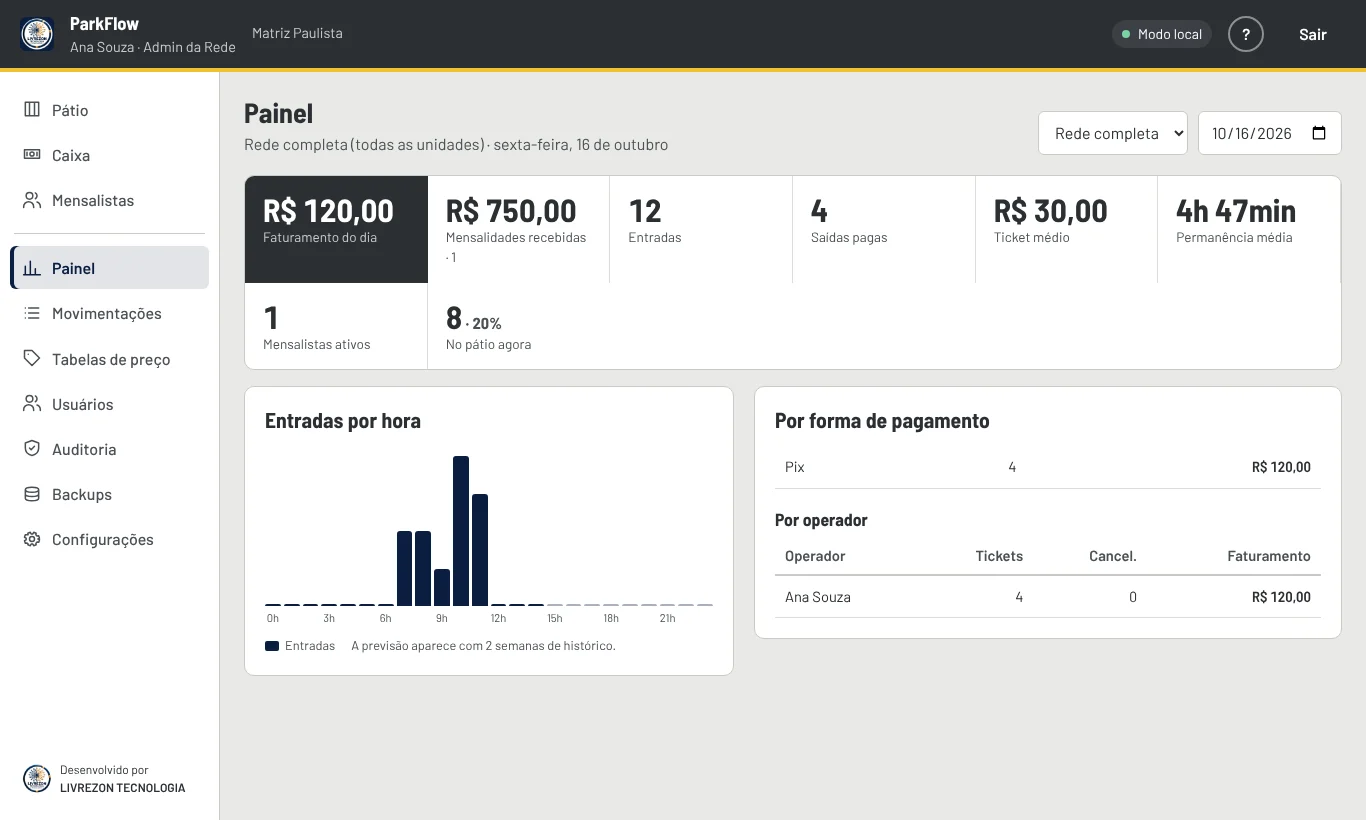
Task: Click the Pix payment row
Action: [1048, 467]
